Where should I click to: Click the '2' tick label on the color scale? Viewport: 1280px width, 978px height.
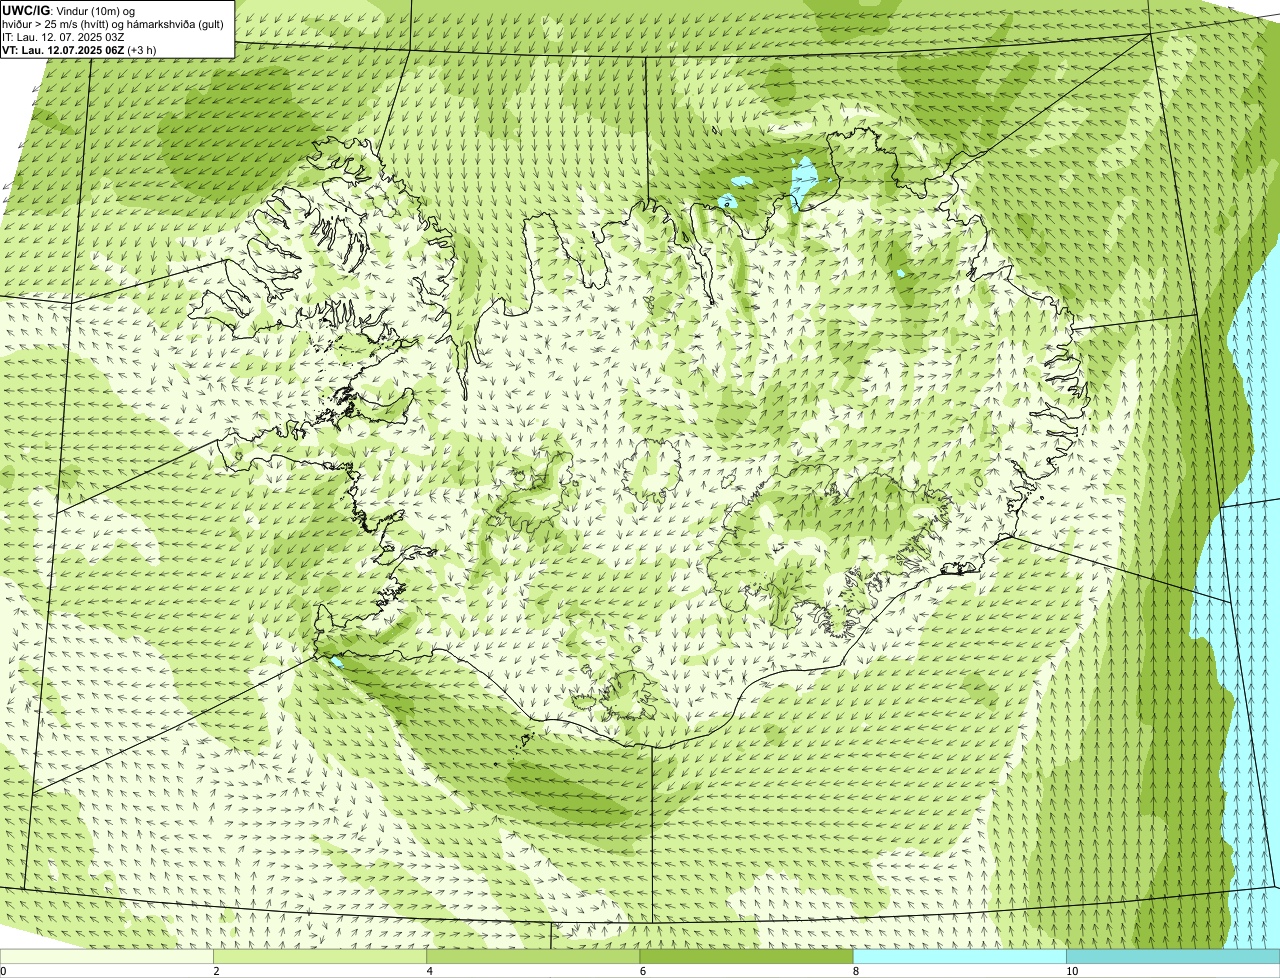[216, 971]
